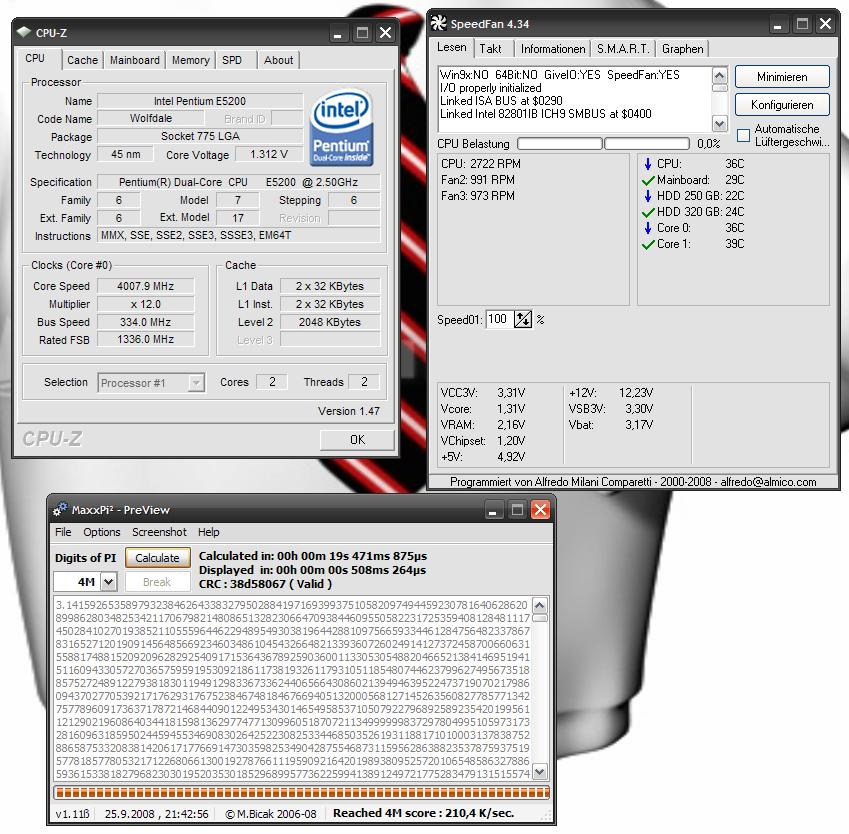Click the down arrow icon beside CPU temperature
Screen dimensions: 849x834
pos(648,164)
